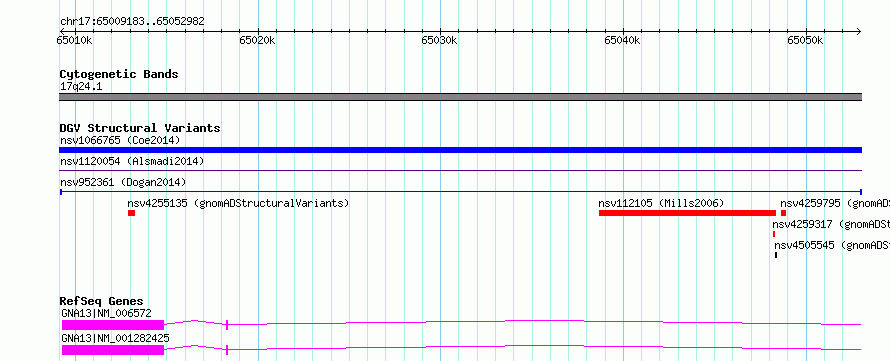This screenshot has height=361, width=890.
Task: Click the DGV Structural Variants track title
Action: point(140,128)
